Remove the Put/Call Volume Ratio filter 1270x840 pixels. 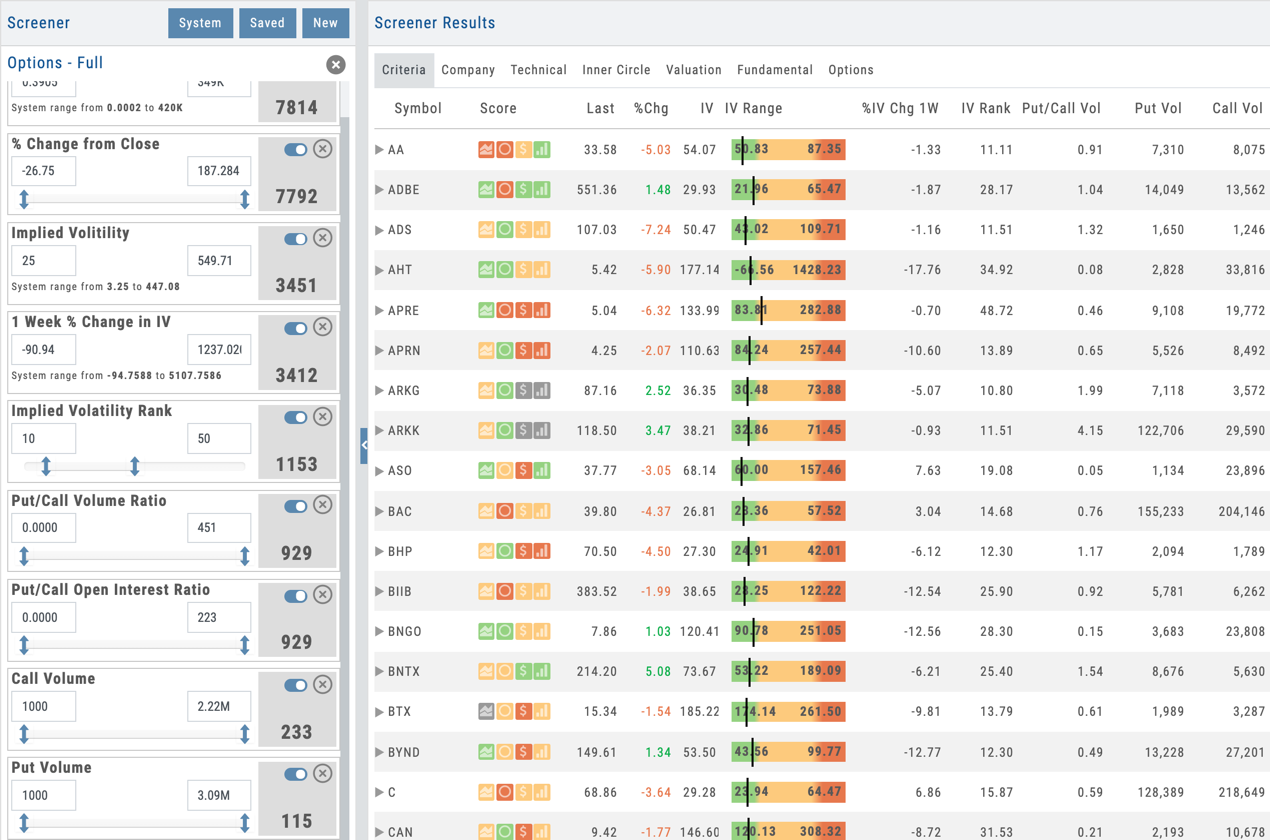coord(323,505)
